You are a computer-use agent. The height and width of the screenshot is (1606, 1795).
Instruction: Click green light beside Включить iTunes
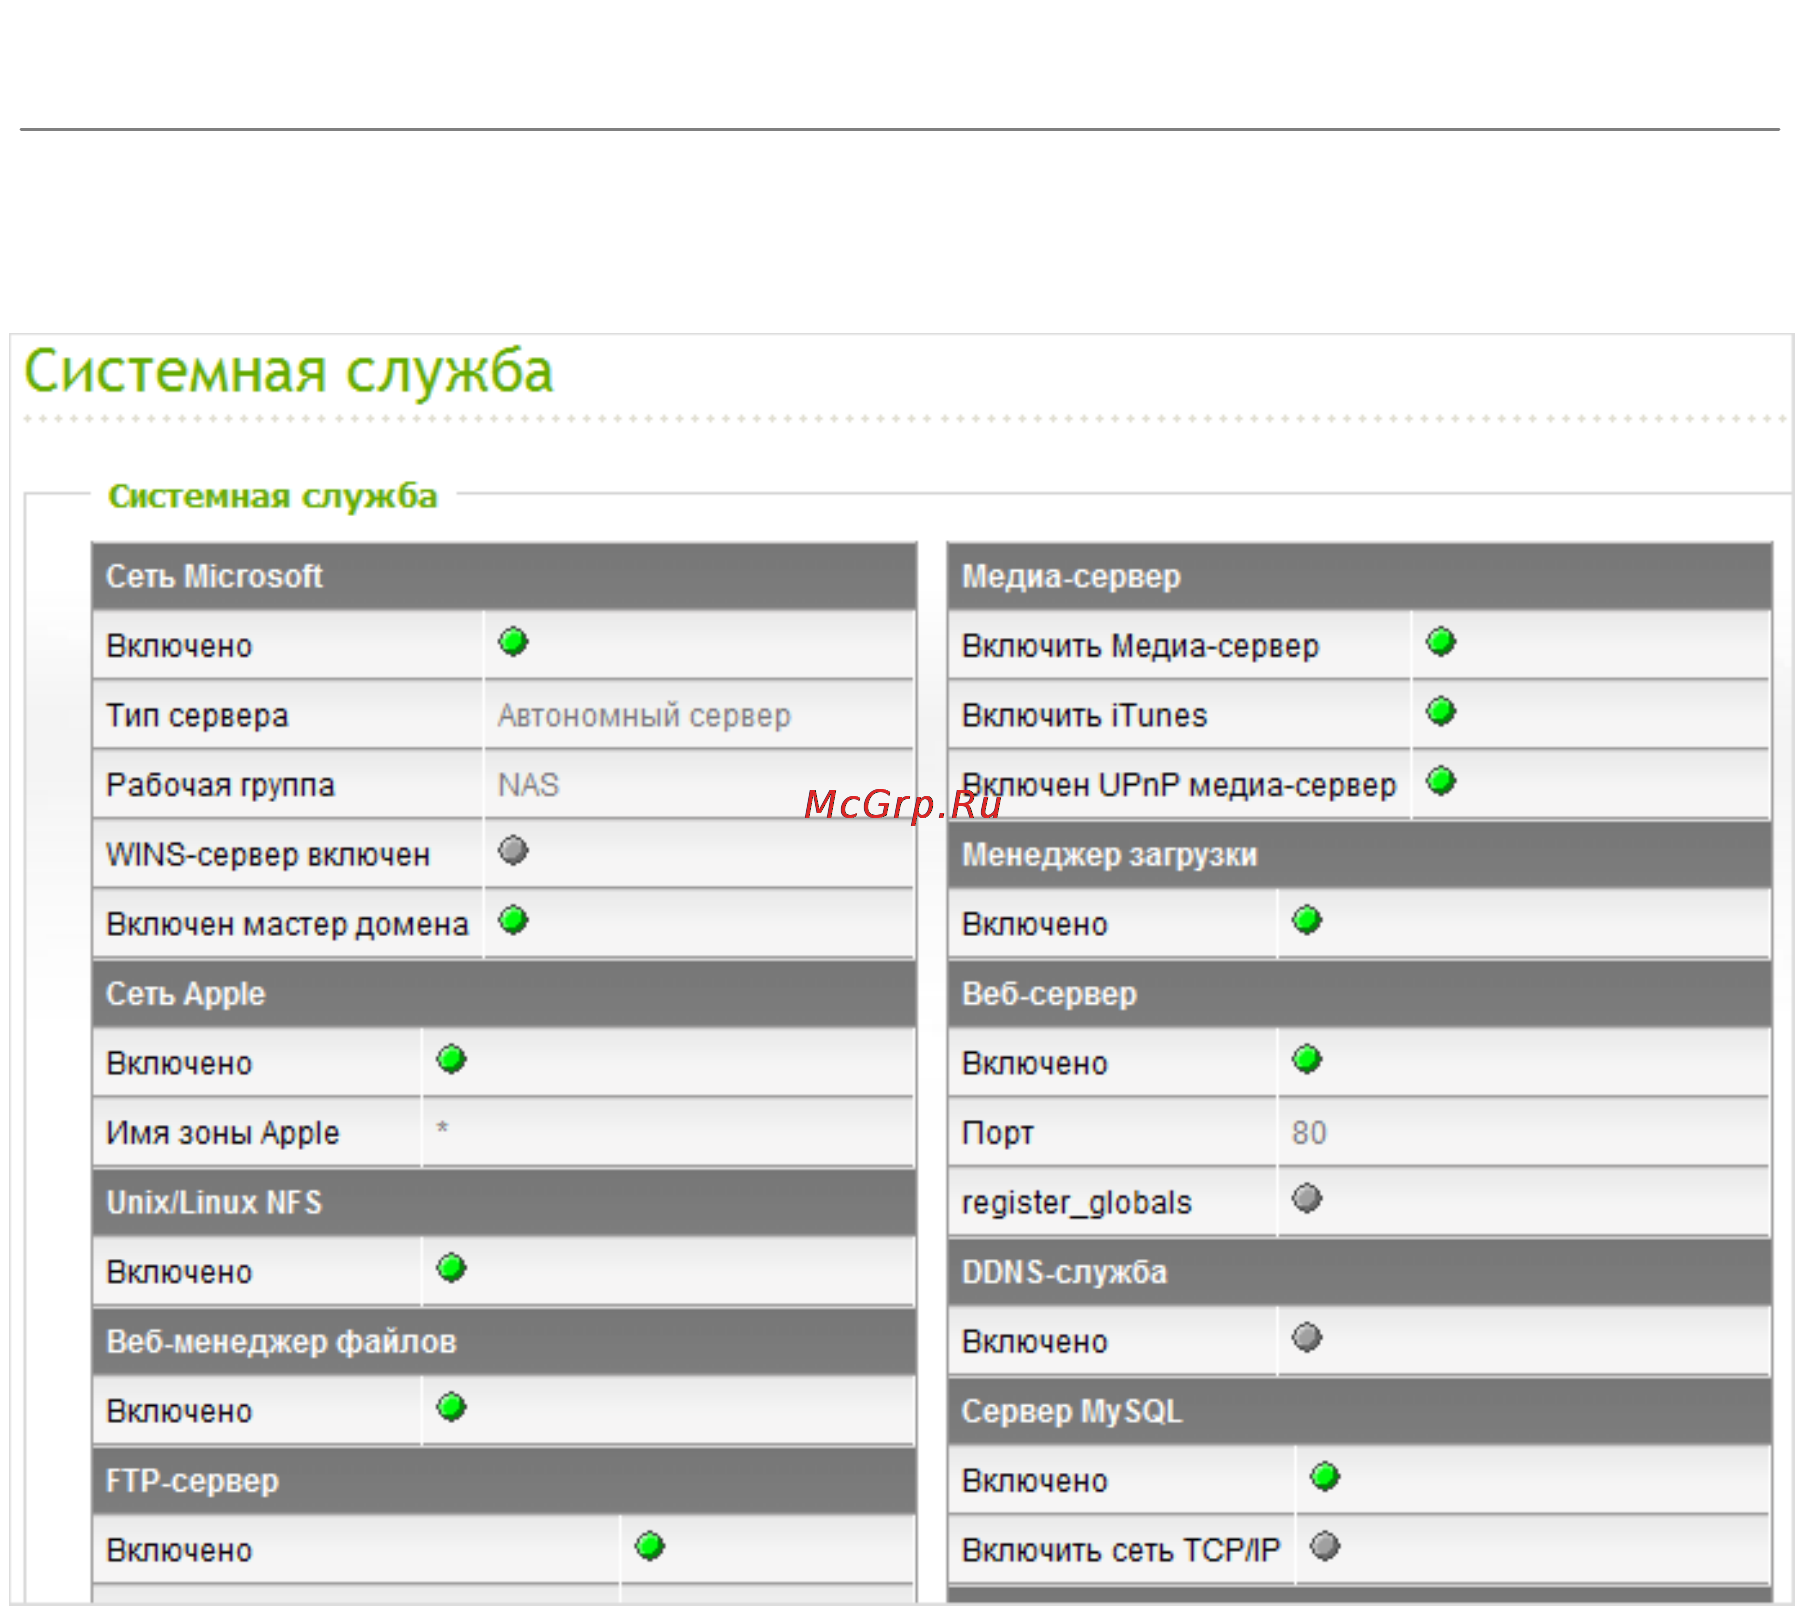point(1441,711)
